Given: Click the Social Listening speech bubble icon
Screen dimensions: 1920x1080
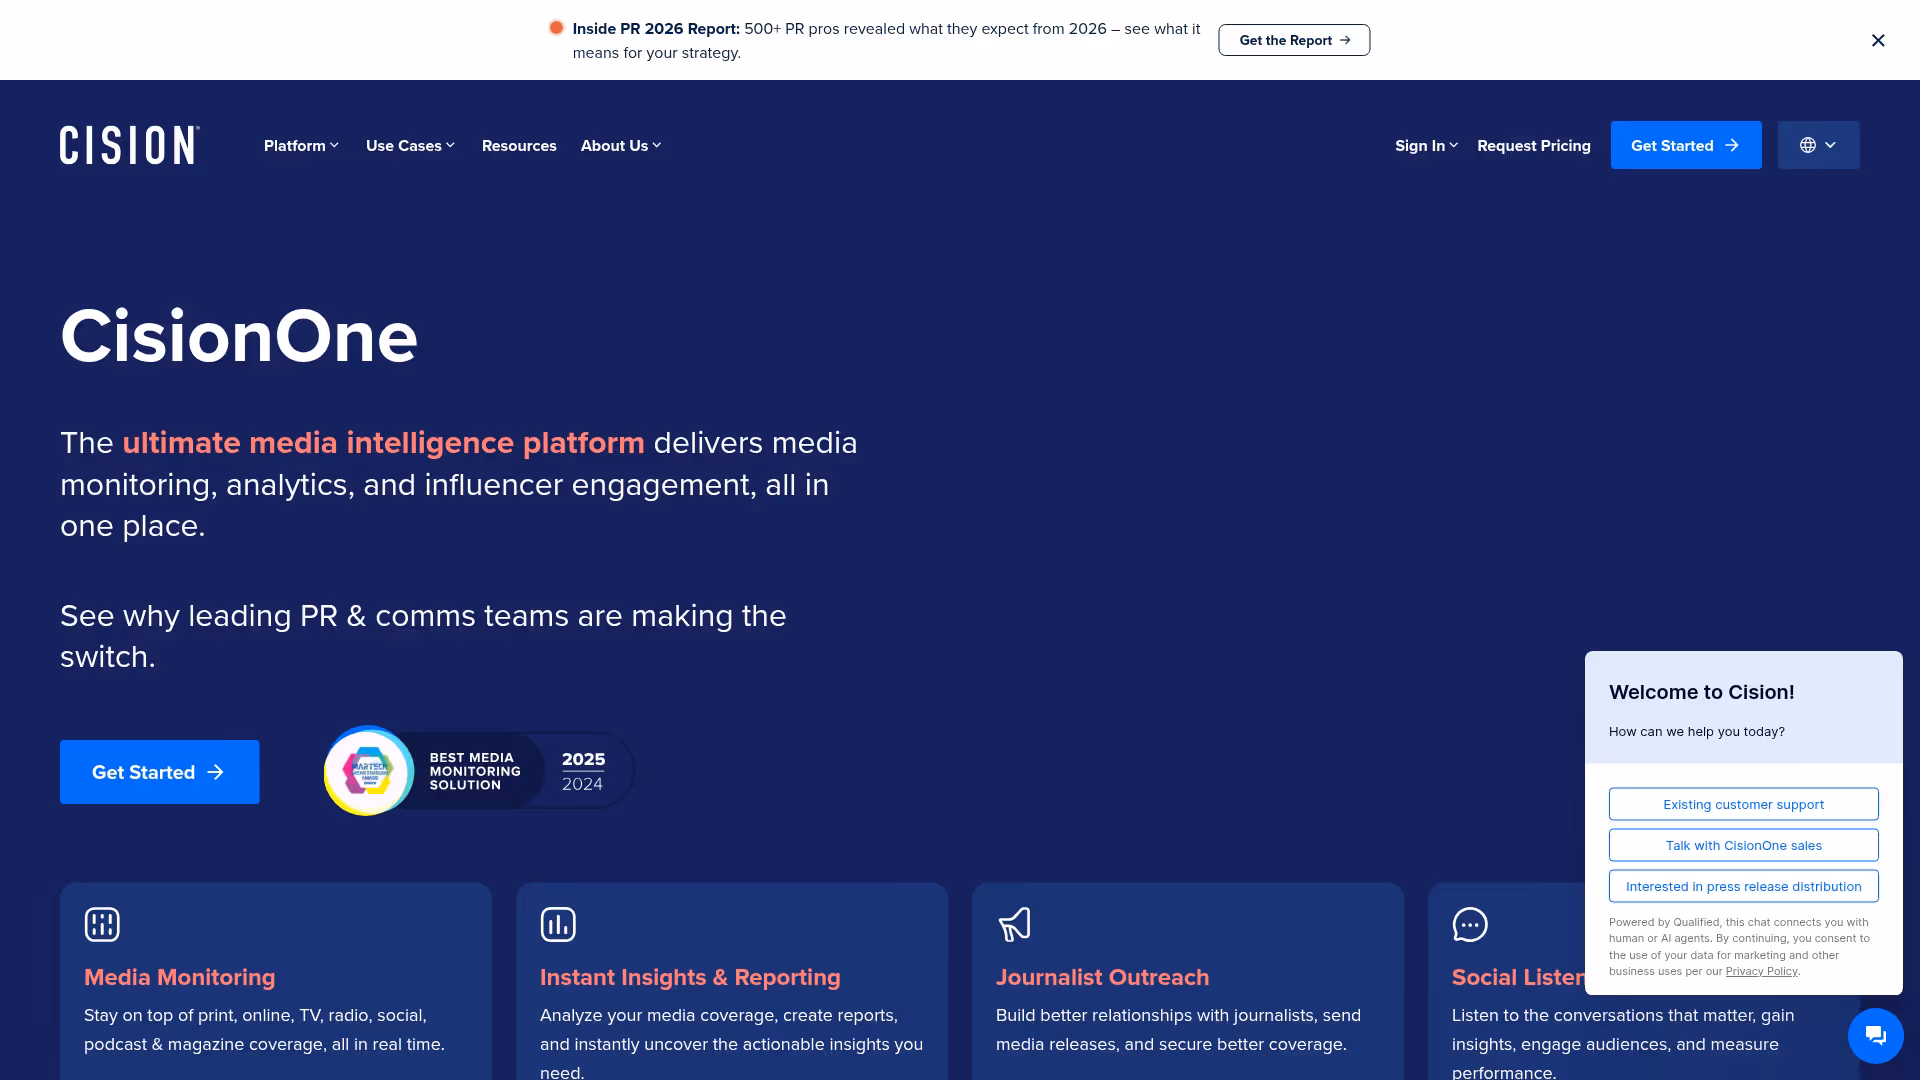Looking at the screenshot, I should pyautogui.click(x=1470, y=924).
